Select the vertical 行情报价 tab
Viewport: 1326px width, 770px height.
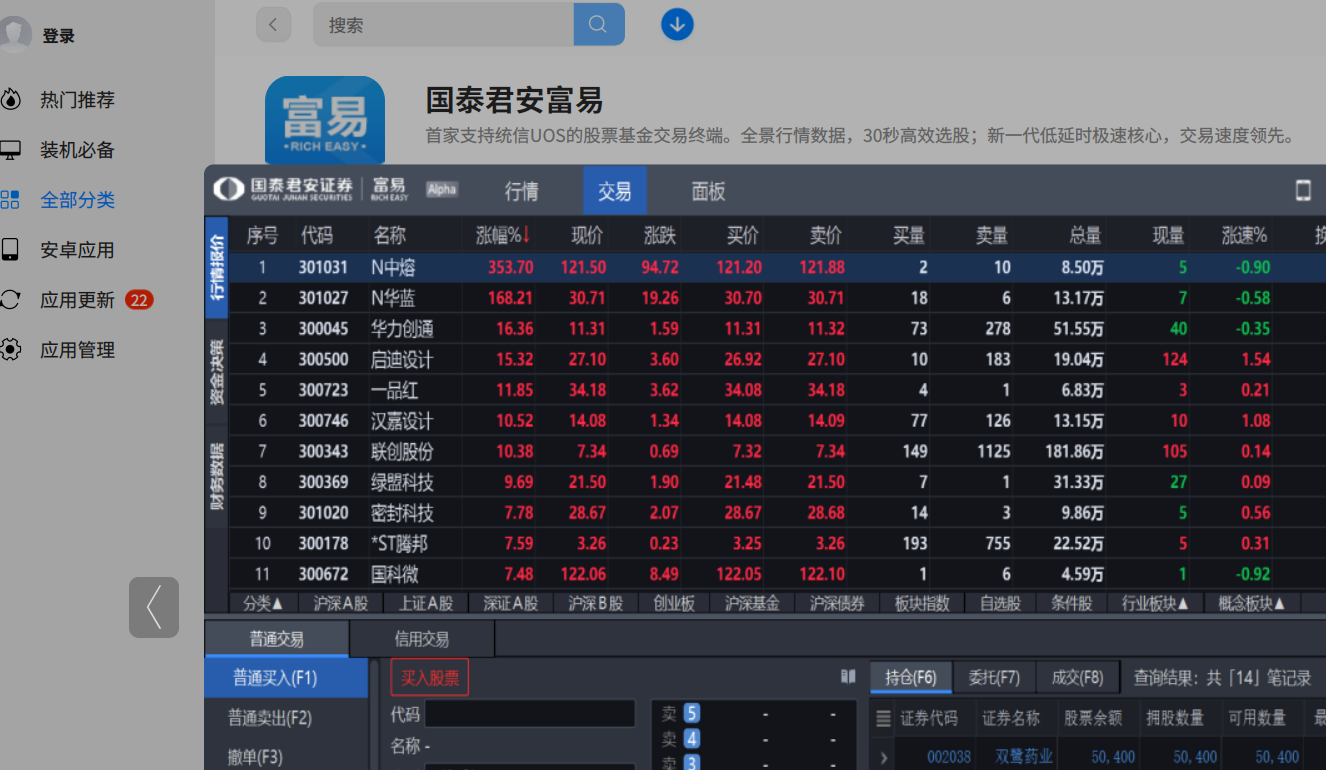(x=217, y=268)
